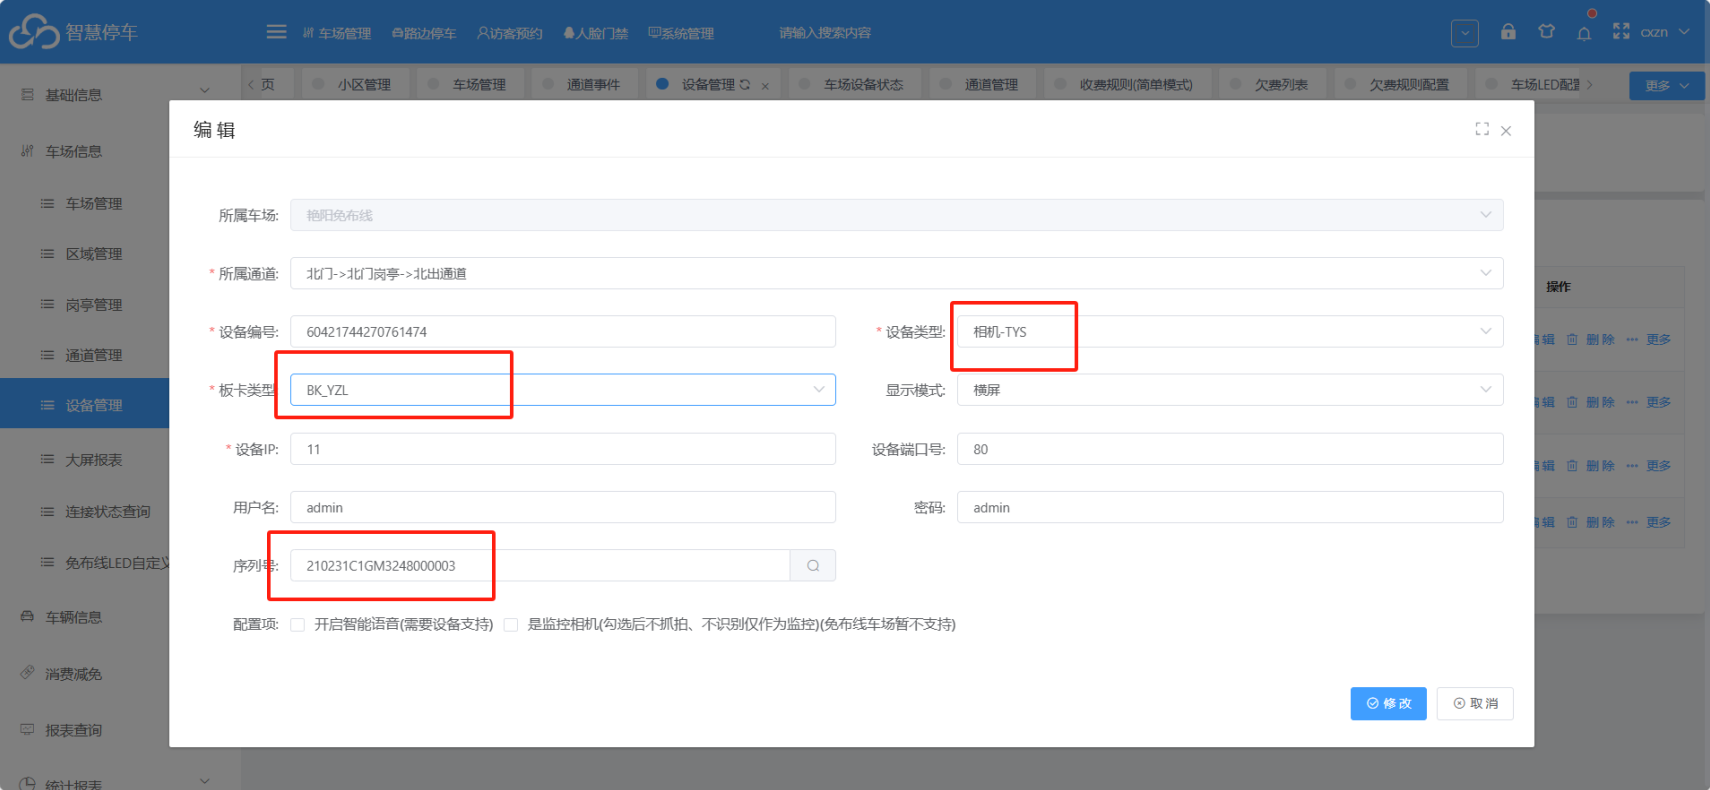Open the 所属通道 dropdown
Viewport: 1710px width, 790px height.
tap(897, 274)
